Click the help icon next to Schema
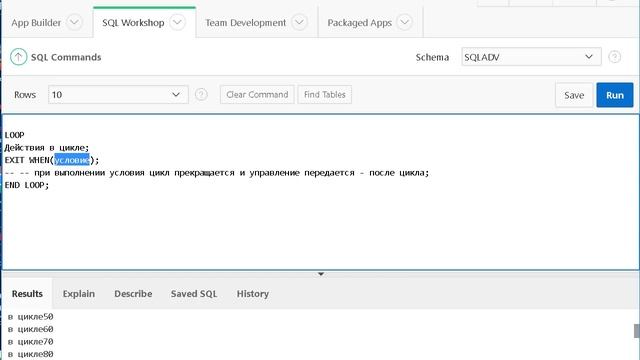The width and height of the screenshot is (640, 360). (x=614, y=57)
